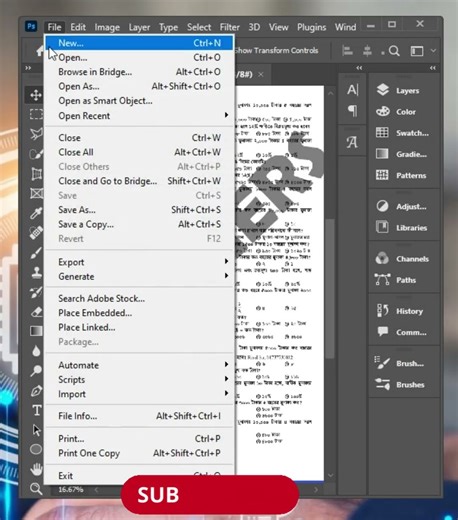This screenshot has width=458, height=520.
Task: Select the Clone Stamp tool
Action: 36,273
